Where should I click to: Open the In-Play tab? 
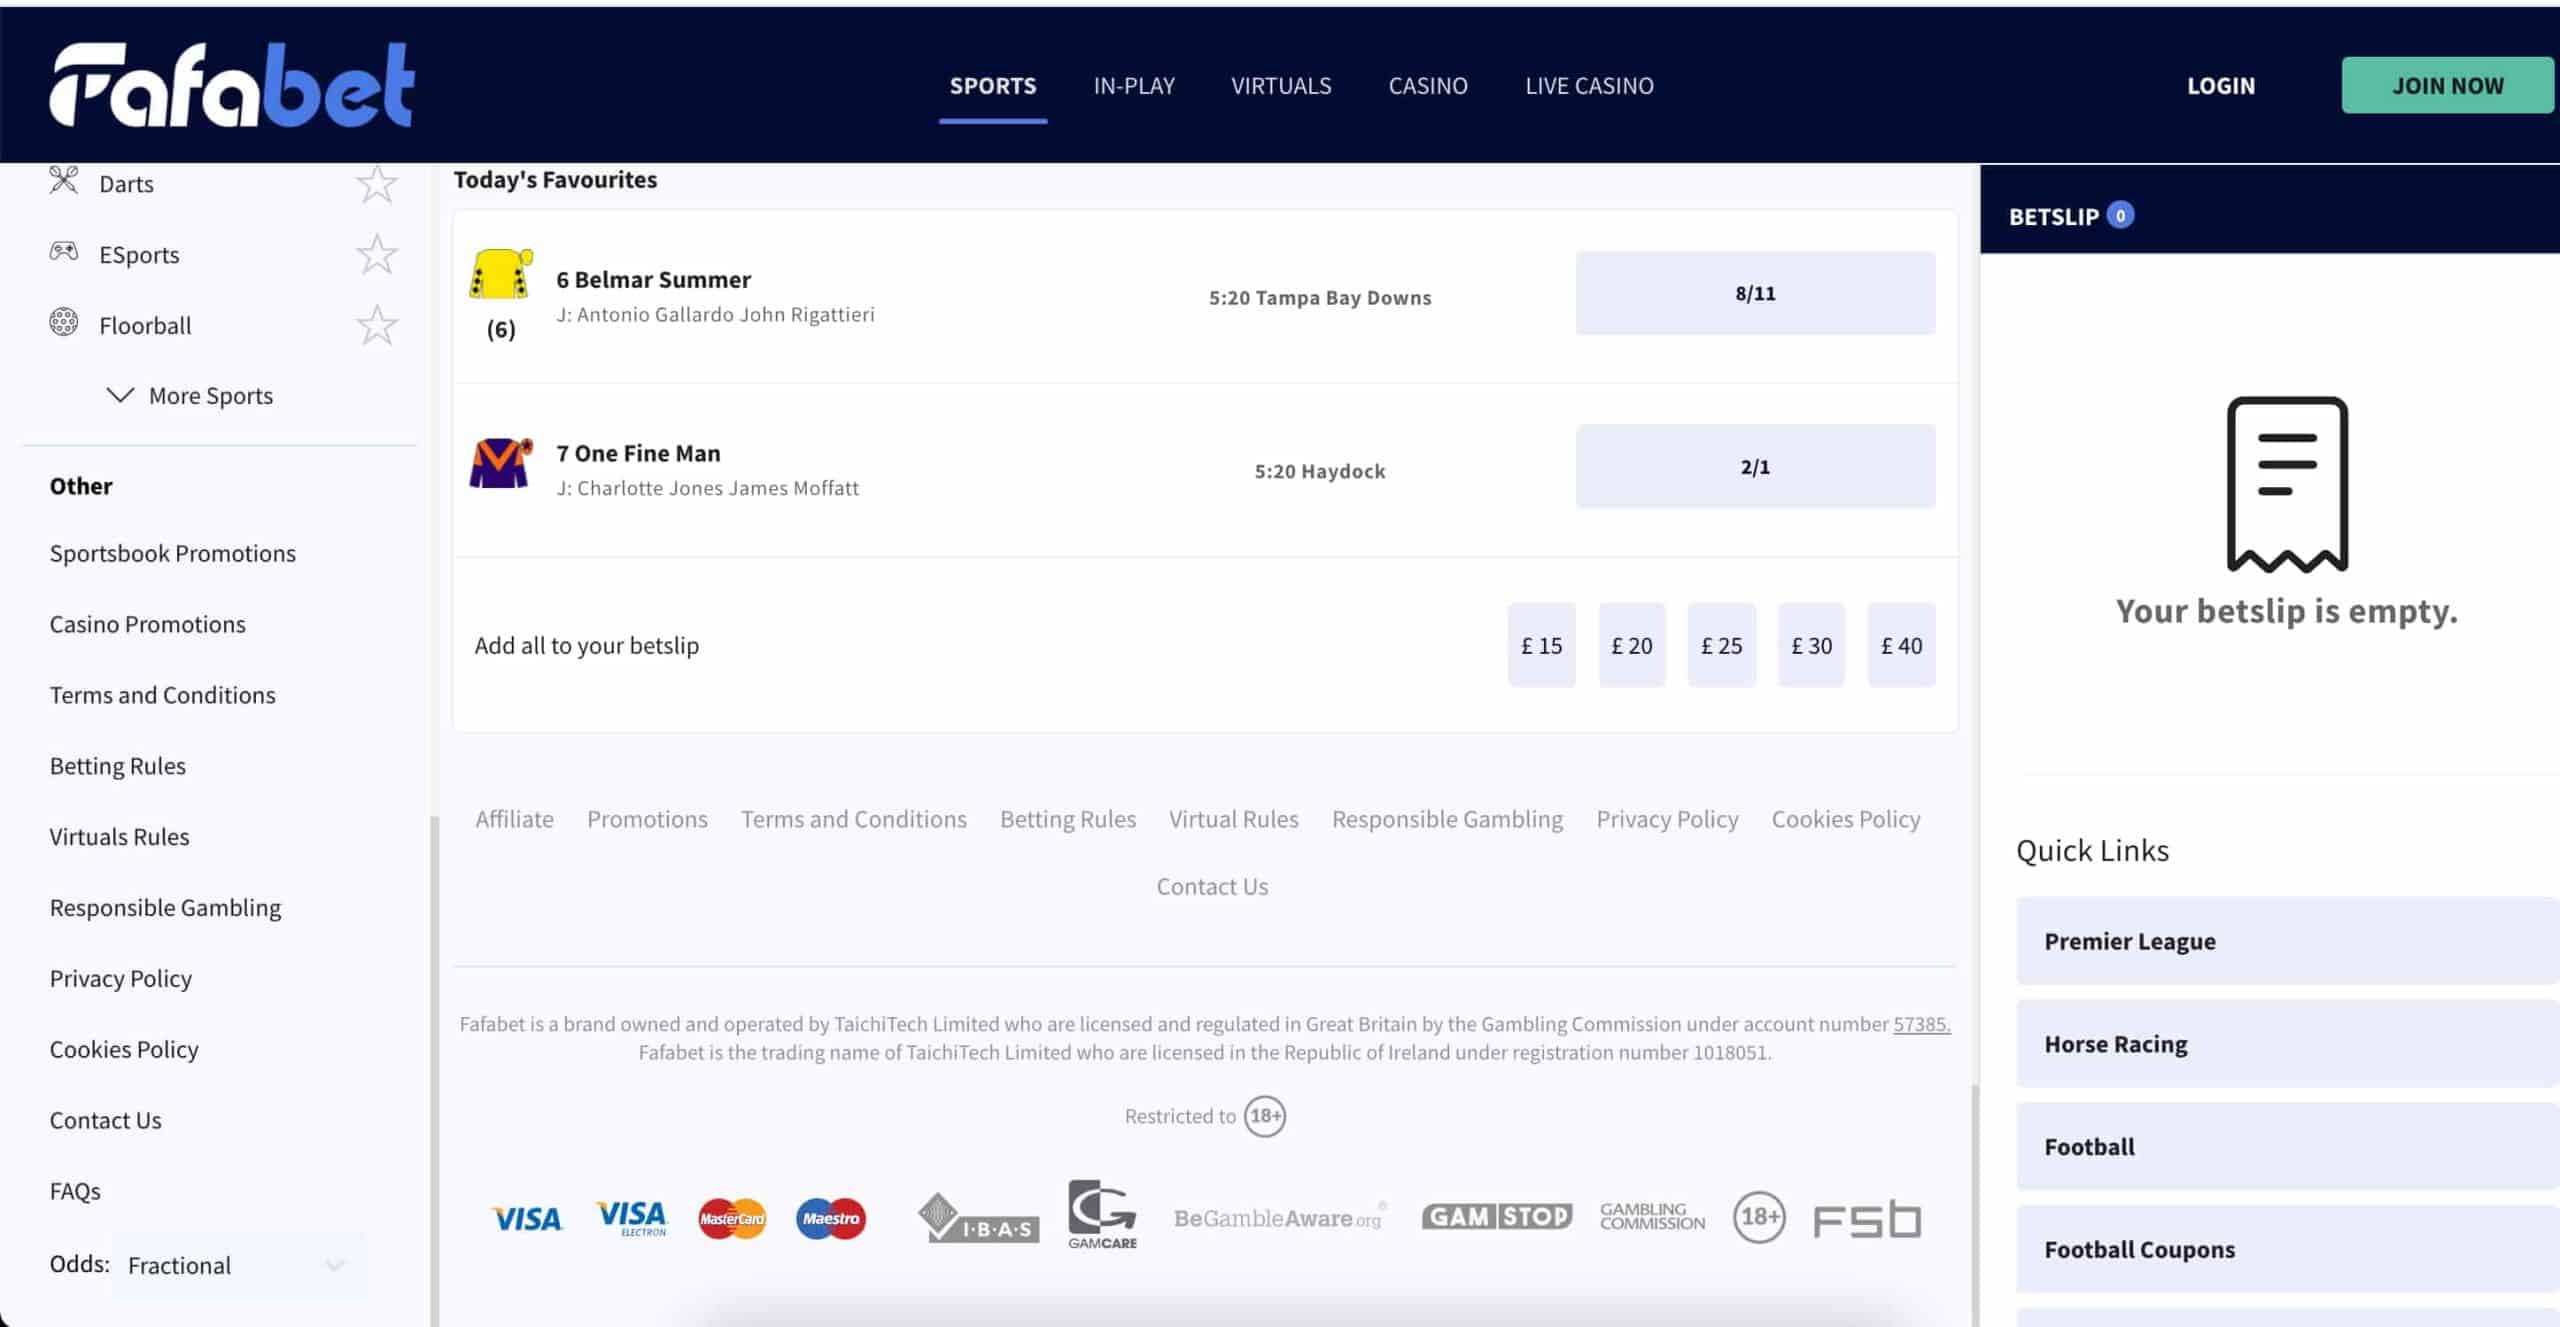(1133, 86)
